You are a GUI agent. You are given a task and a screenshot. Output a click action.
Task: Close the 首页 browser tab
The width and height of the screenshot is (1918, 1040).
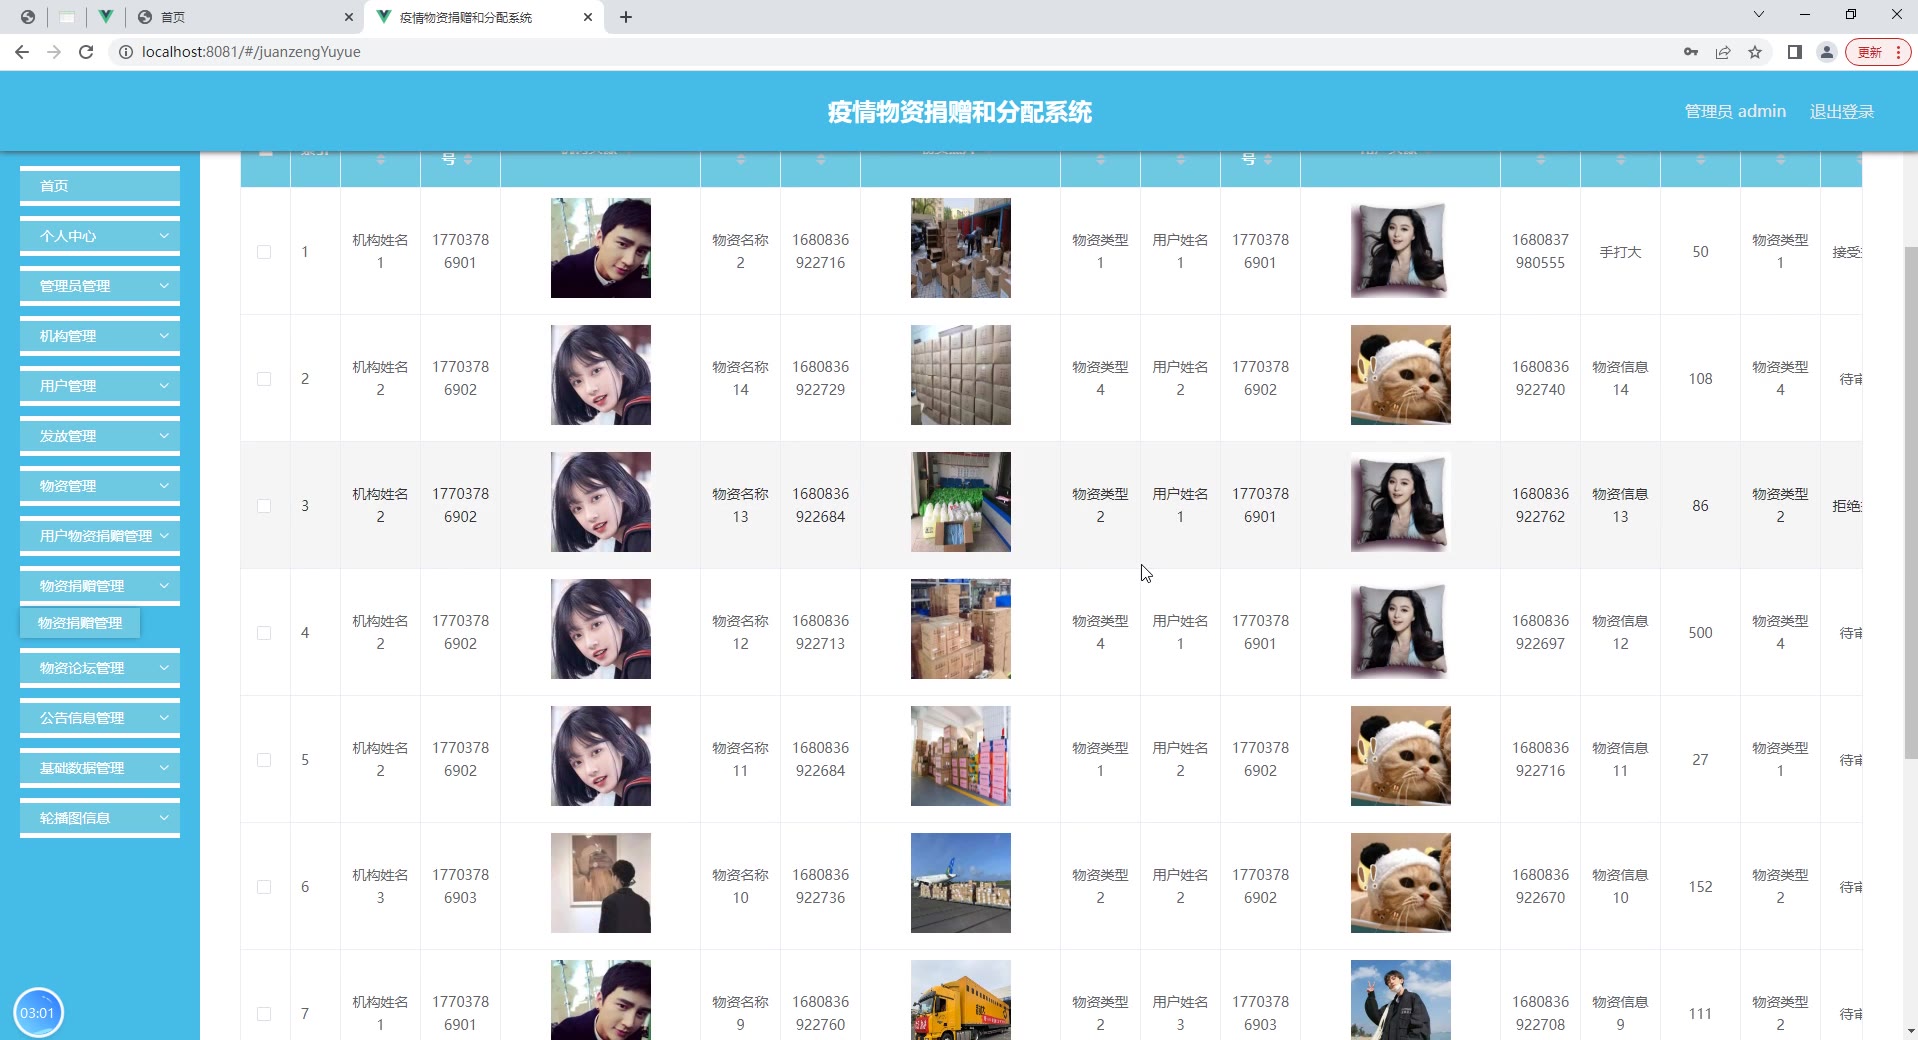(x=348, y=17)
